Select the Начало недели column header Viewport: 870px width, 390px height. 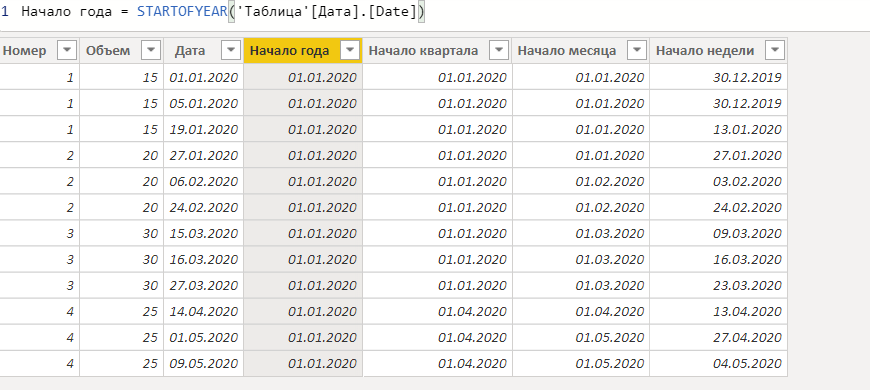[719, 50]
